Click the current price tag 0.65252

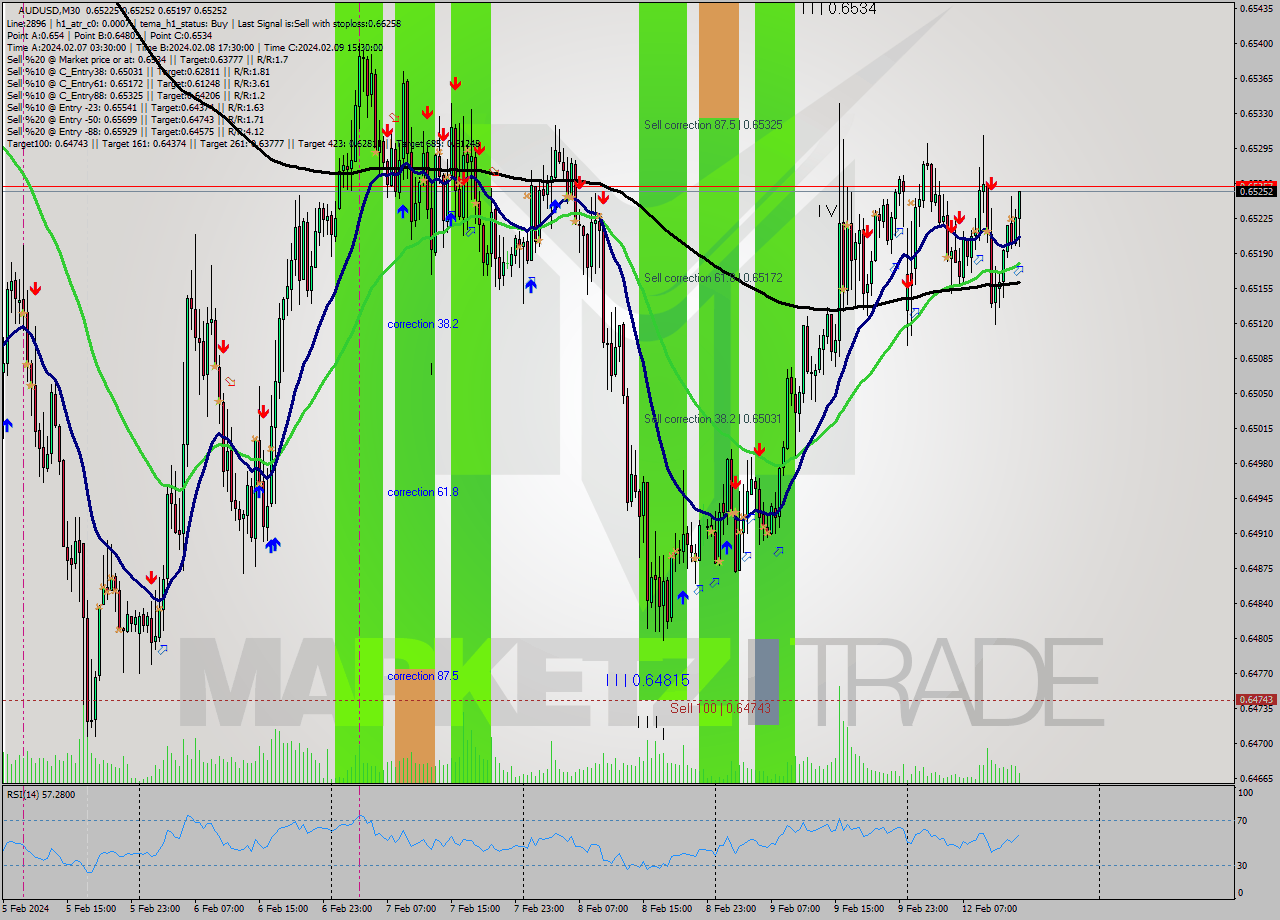tap(1256, 191)
